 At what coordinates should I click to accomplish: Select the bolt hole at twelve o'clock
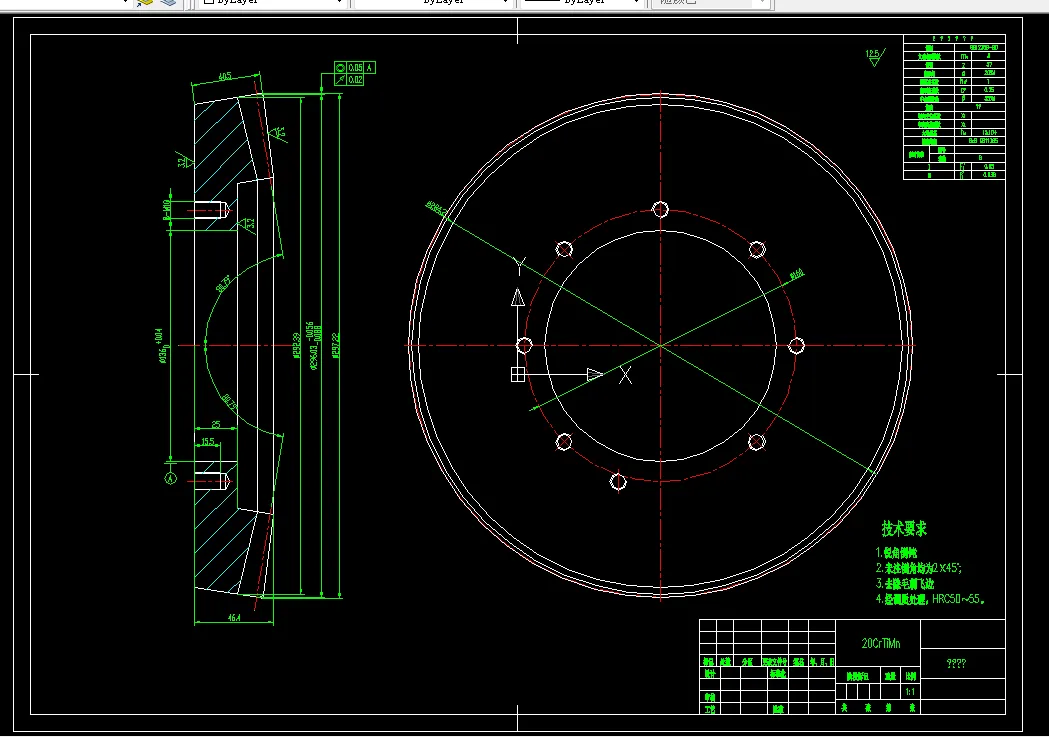pyautogui.click(x=660, y=209)
